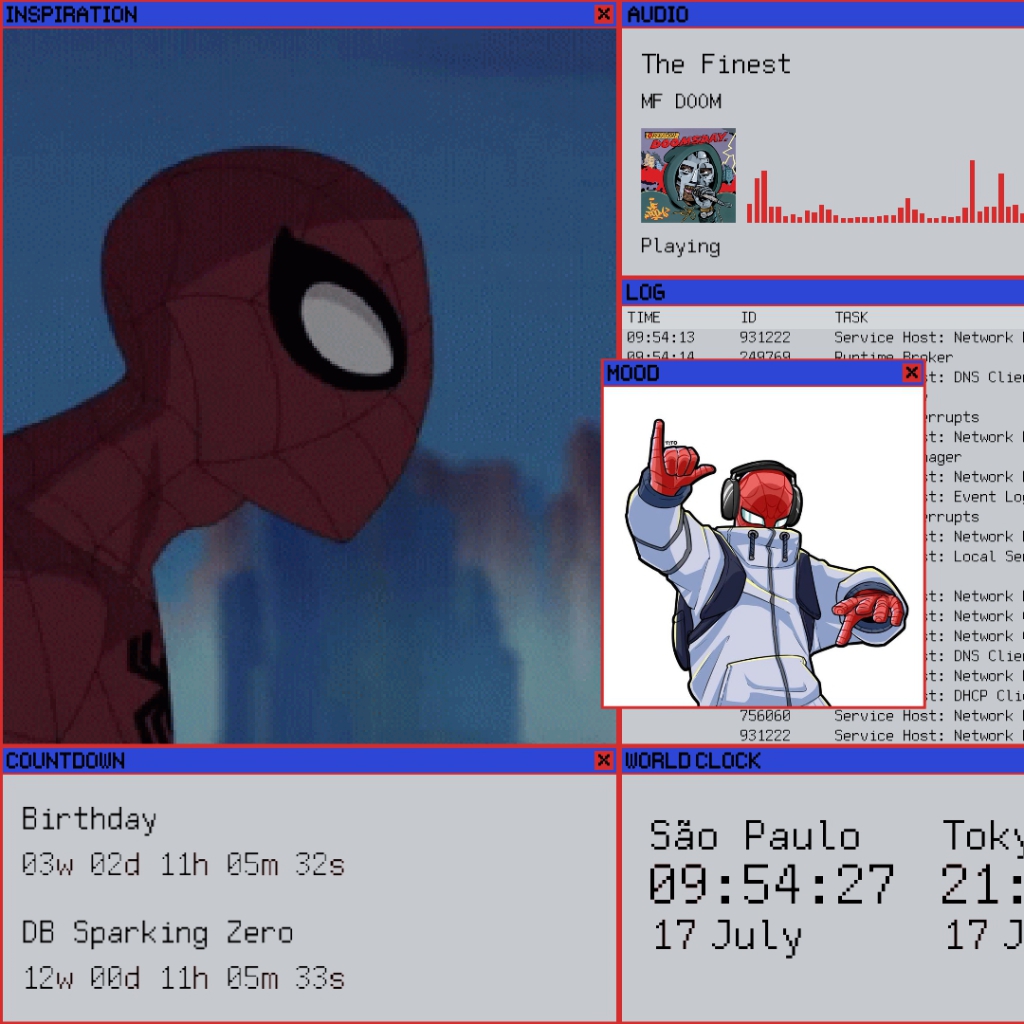The image size is (1024, 1024).
Task: Click the Spider-Man picture in INSPIRATION window
Action: pyautogui.click(x=309, y=385)
